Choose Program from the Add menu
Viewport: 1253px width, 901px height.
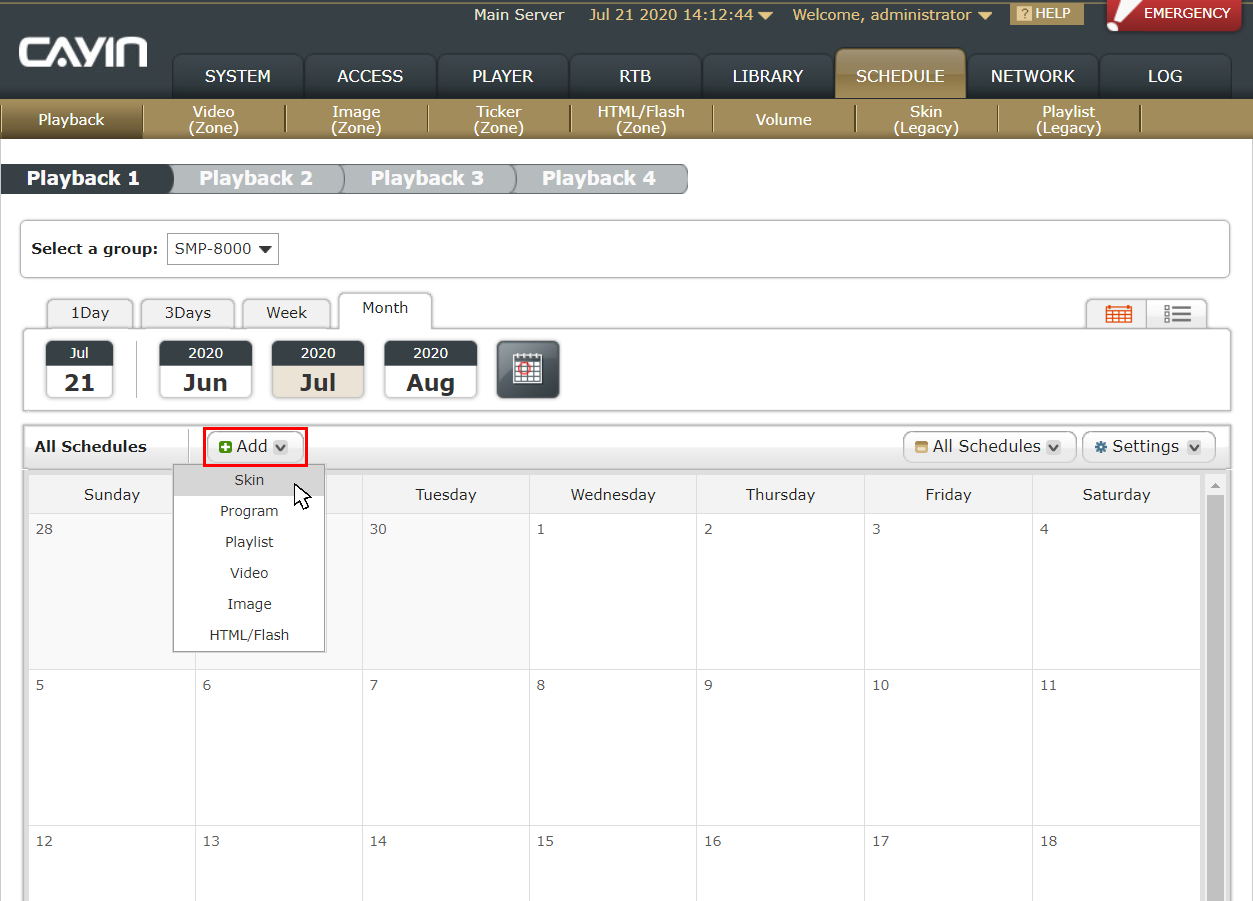click(249, 511)
